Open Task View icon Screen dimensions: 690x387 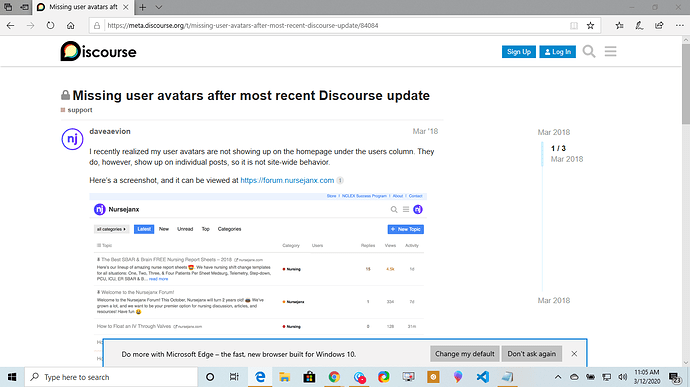(x=234, y=377)
